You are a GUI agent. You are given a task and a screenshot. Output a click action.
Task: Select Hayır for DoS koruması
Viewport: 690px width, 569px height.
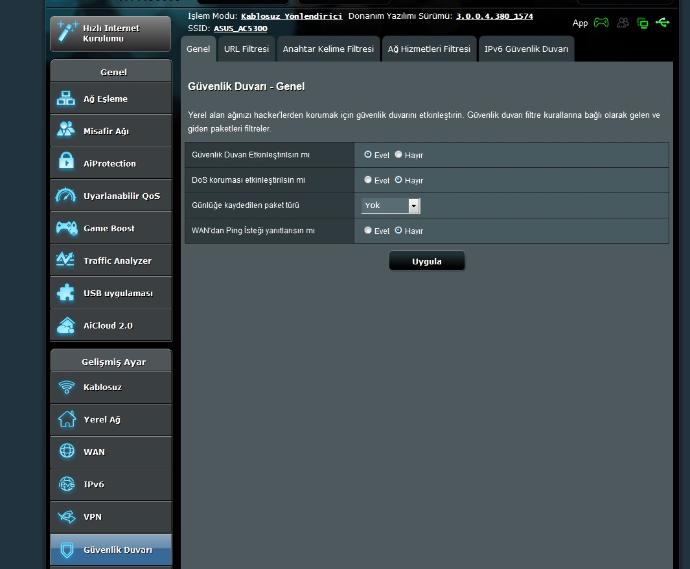point(398,180)
